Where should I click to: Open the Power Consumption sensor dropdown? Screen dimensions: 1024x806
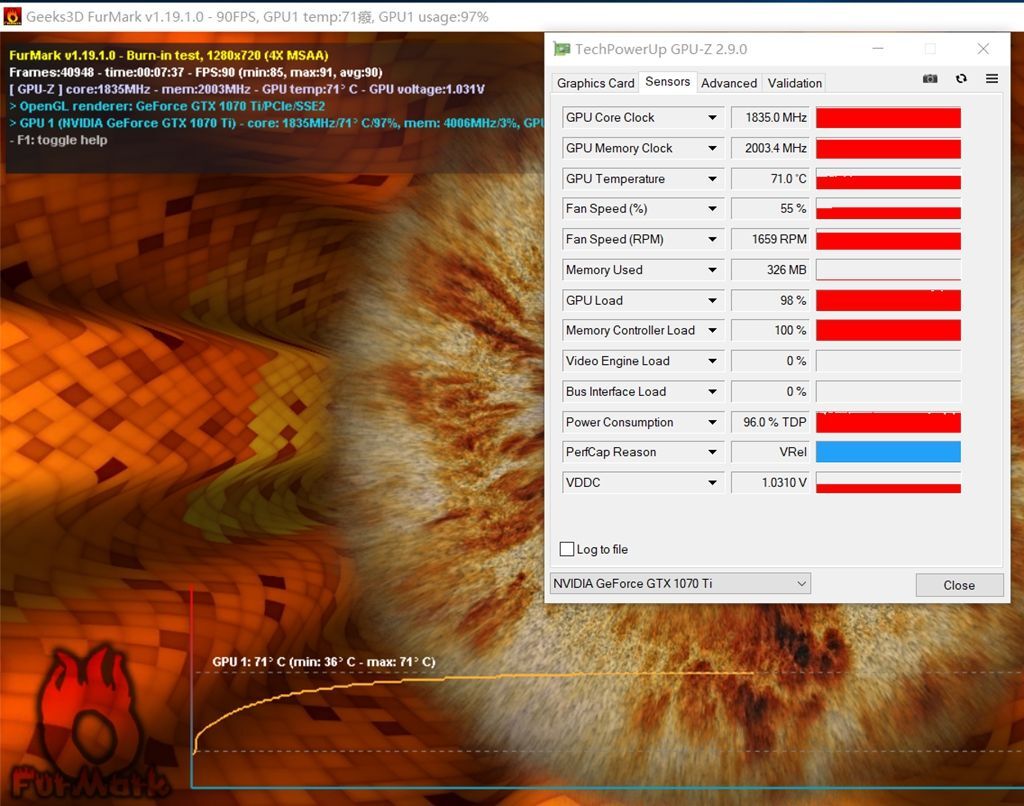tap(712, 423)
